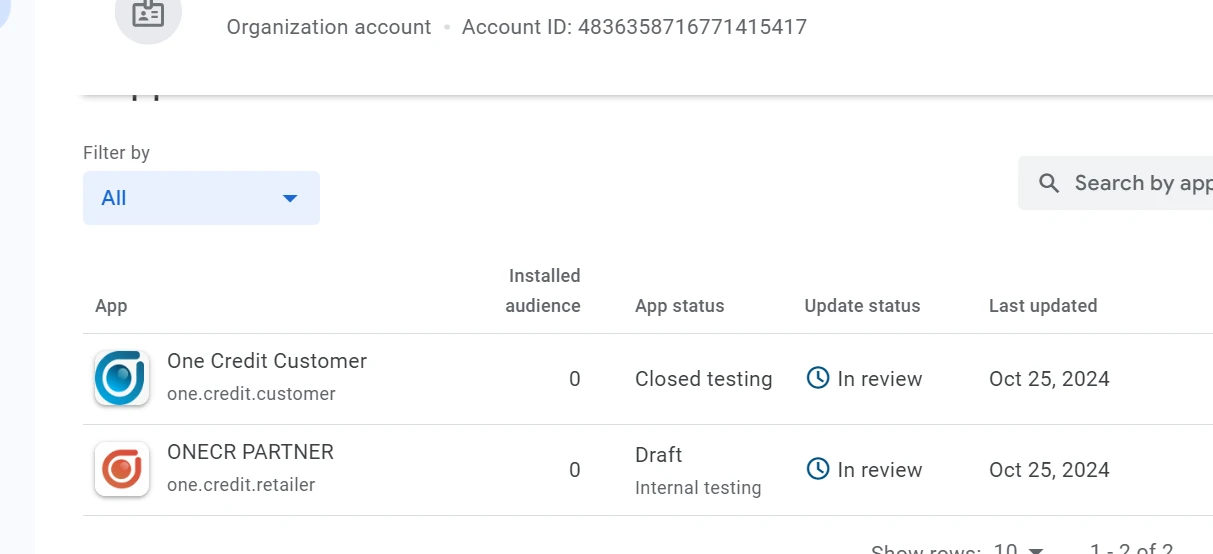Click the Update status column header
This screenshot has width=1213, height=554.
(x=862, y=306)
